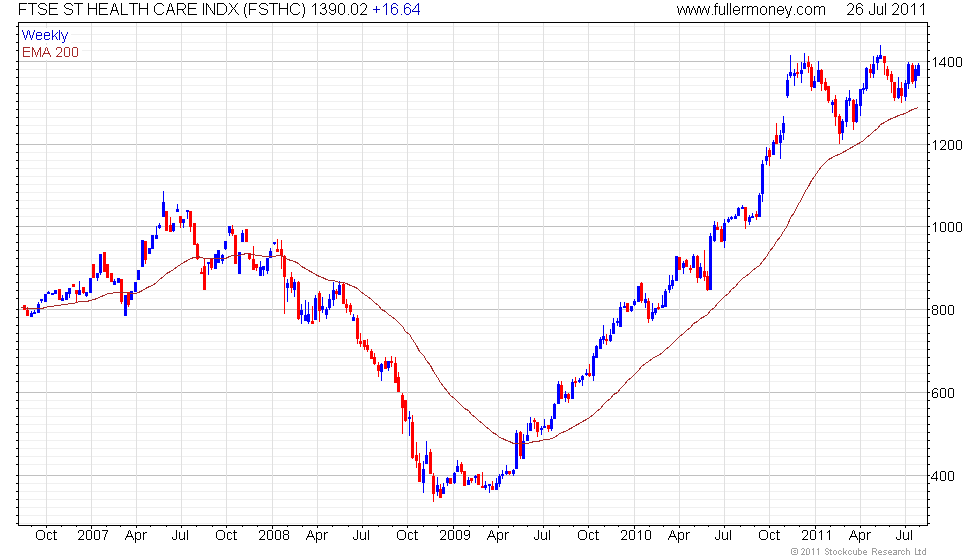Click the 1400 price axis label
The width and height of the screenshot is (980, 560).
point(947,62)
